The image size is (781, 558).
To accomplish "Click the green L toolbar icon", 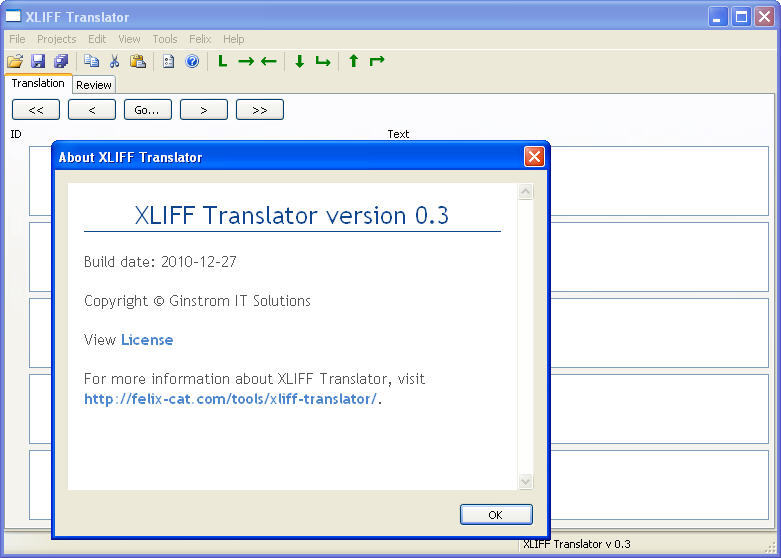I will pyautogui.click(x=223, y=61).
